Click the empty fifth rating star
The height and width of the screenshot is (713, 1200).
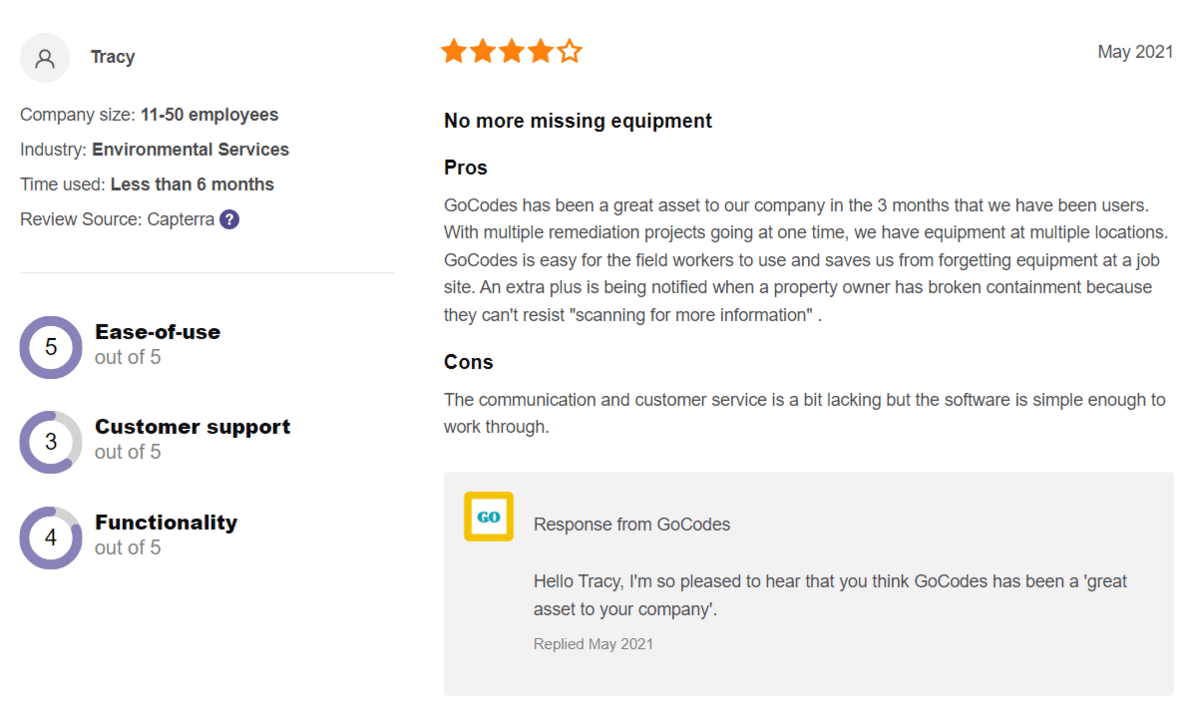pos(569,51)
